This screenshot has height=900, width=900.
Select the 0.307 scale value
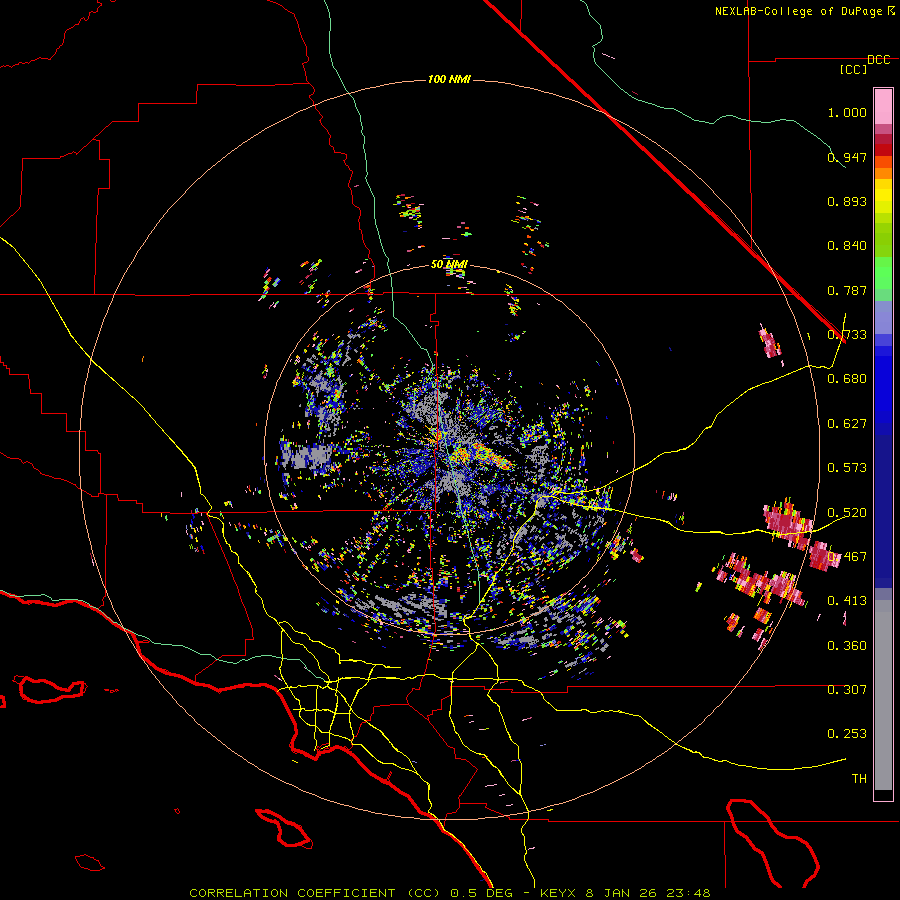tap(847, 689)
